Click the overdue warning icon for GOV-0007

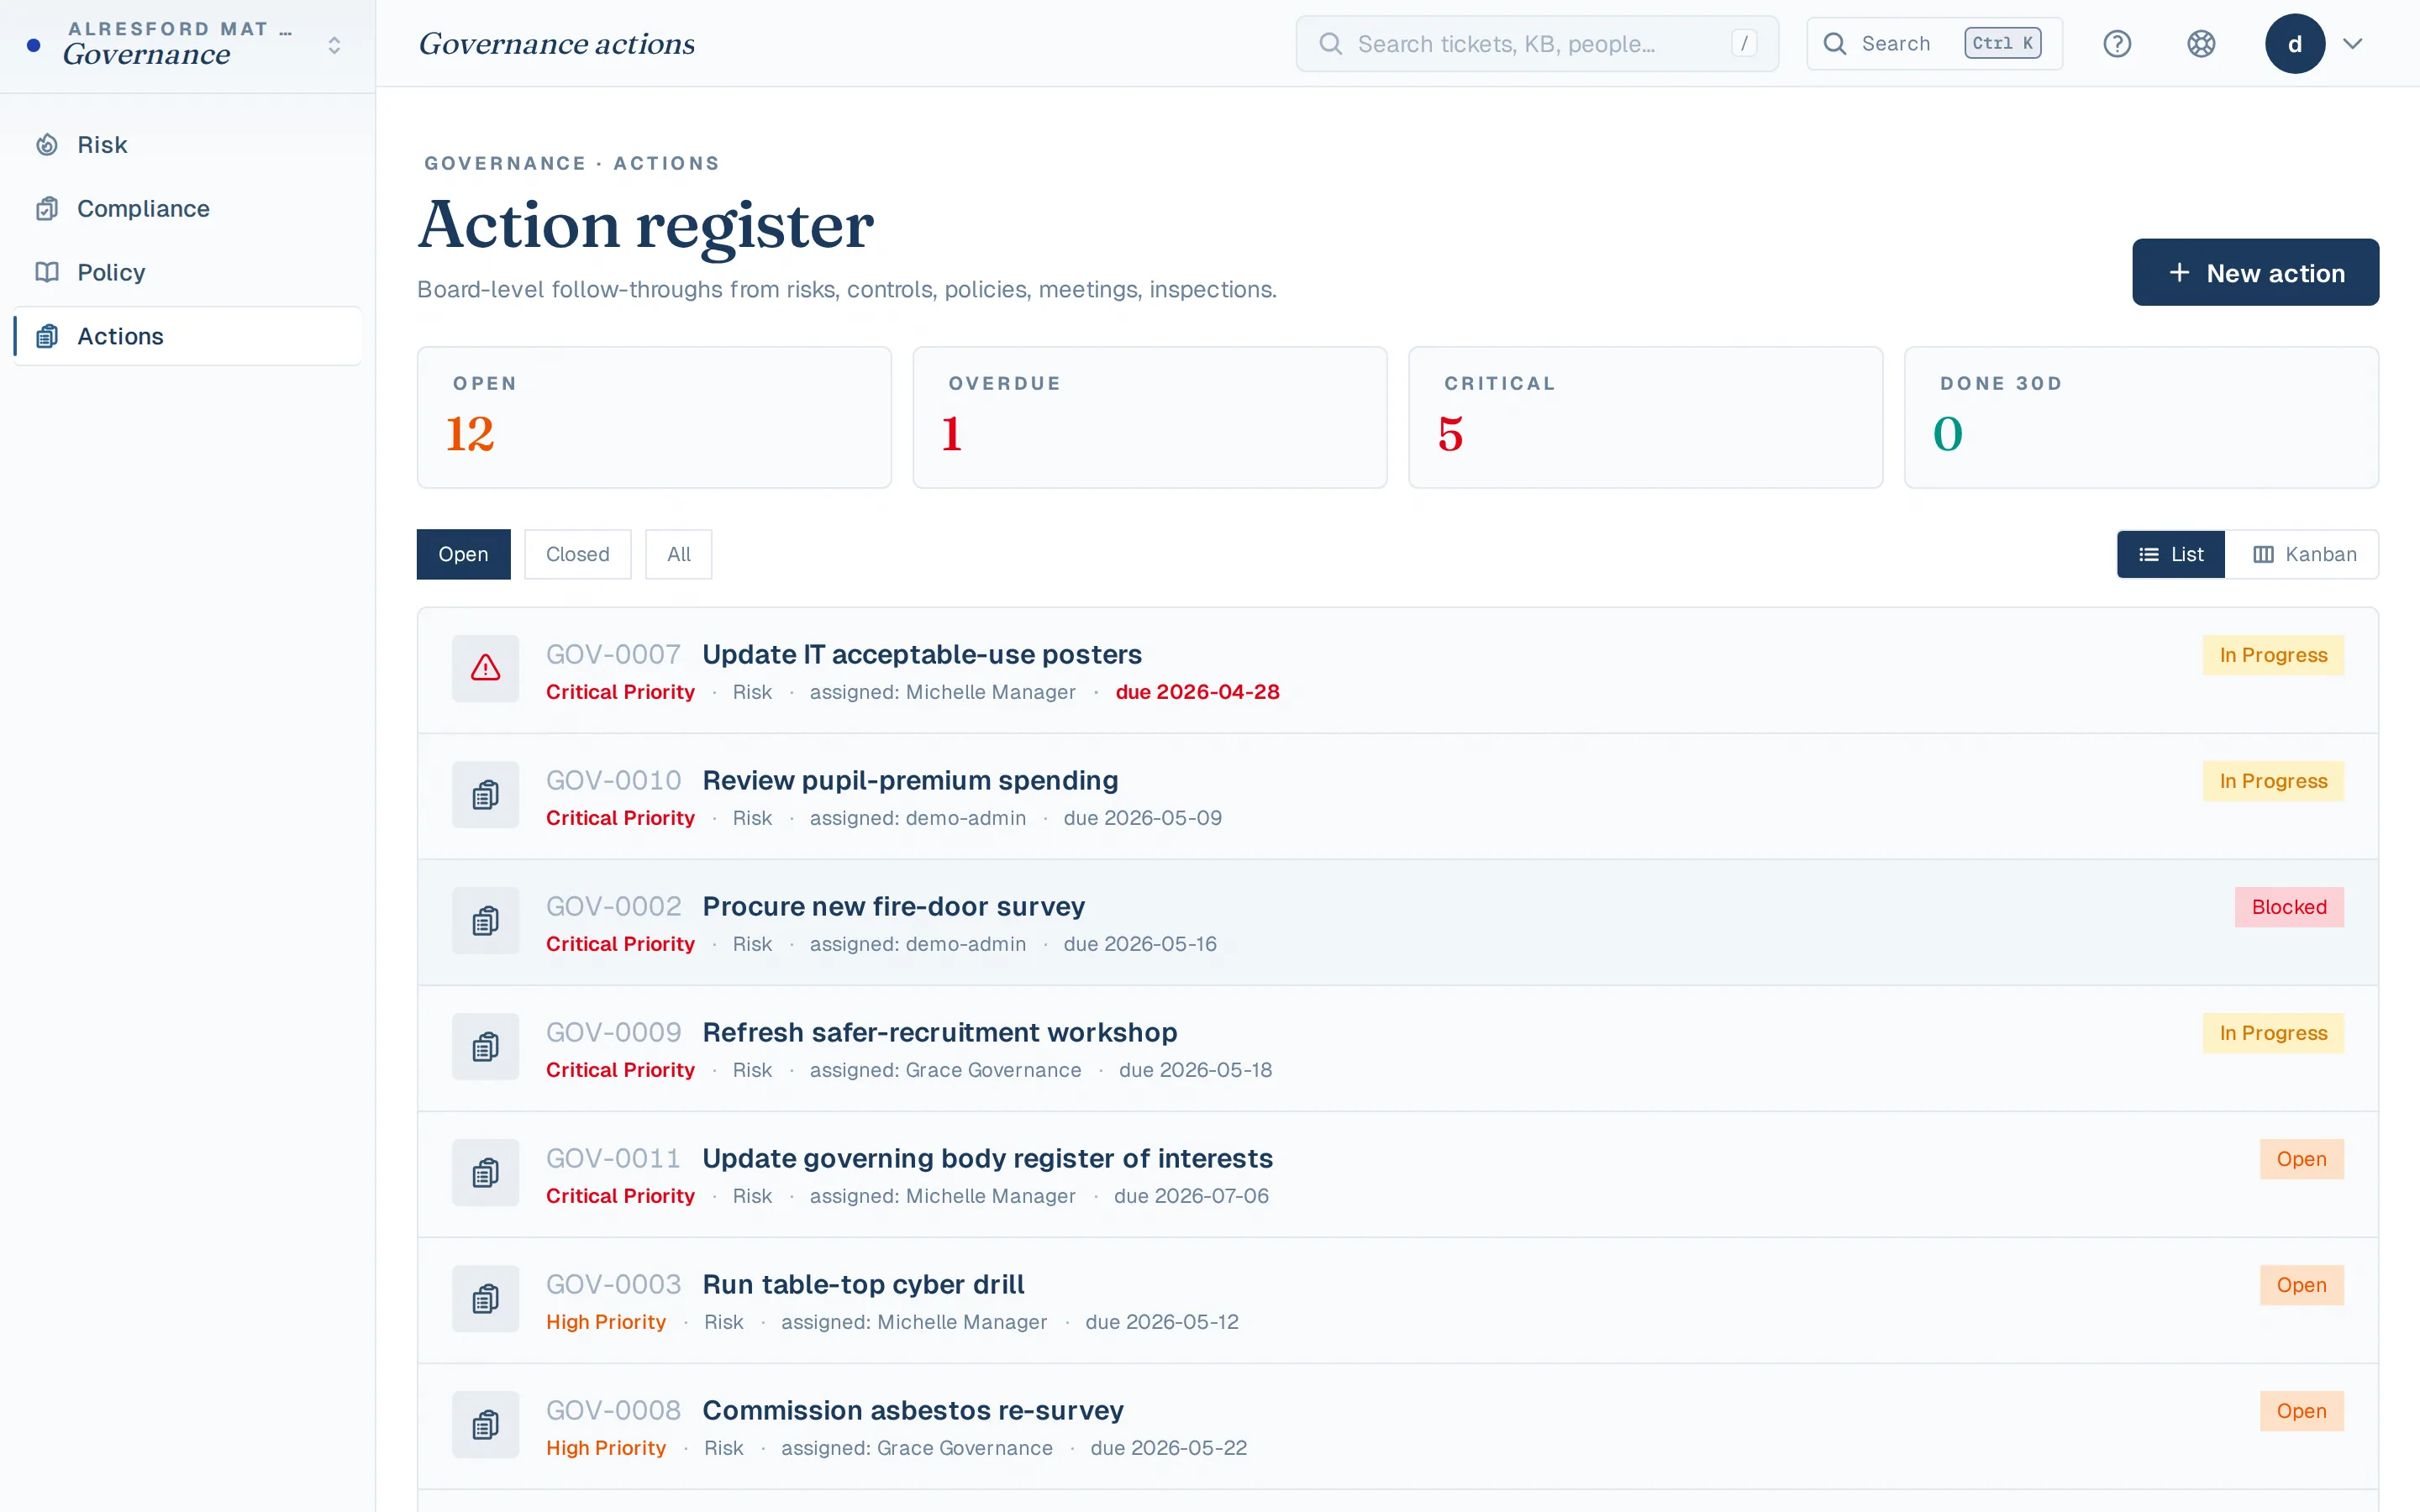tap(485, 668)
